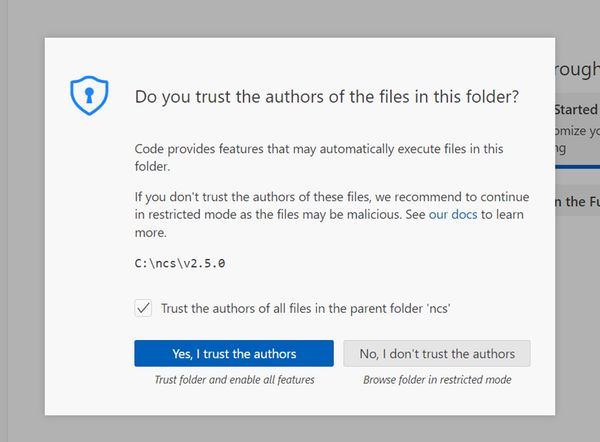Click the 'Code provides features' description paragraph
The width and height of the screenshot is (600, 442).
click(319, 157)
